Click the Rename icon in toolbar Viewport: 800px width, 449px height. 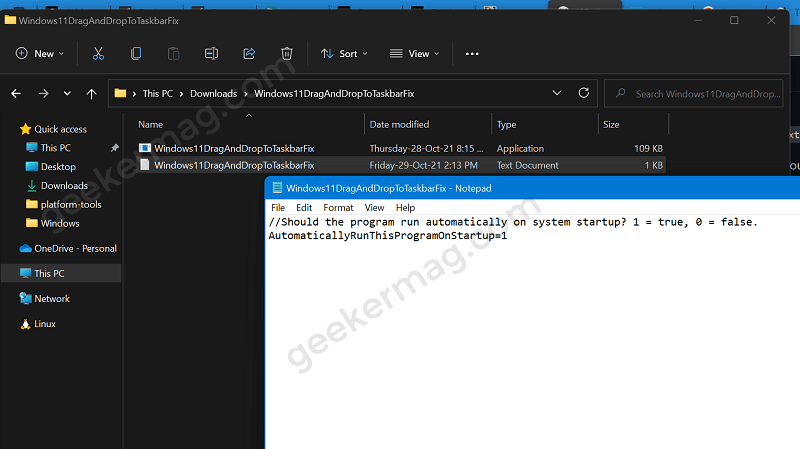(211, 54)
